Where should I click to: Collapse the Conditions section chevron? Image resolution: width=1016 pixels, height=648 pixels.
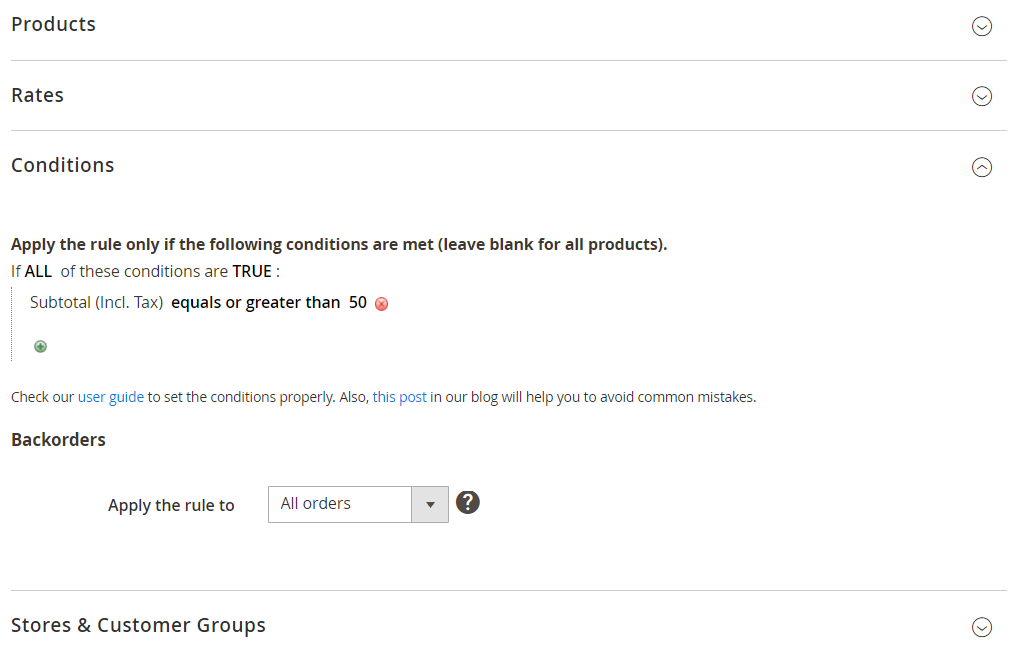pos(982,167)
